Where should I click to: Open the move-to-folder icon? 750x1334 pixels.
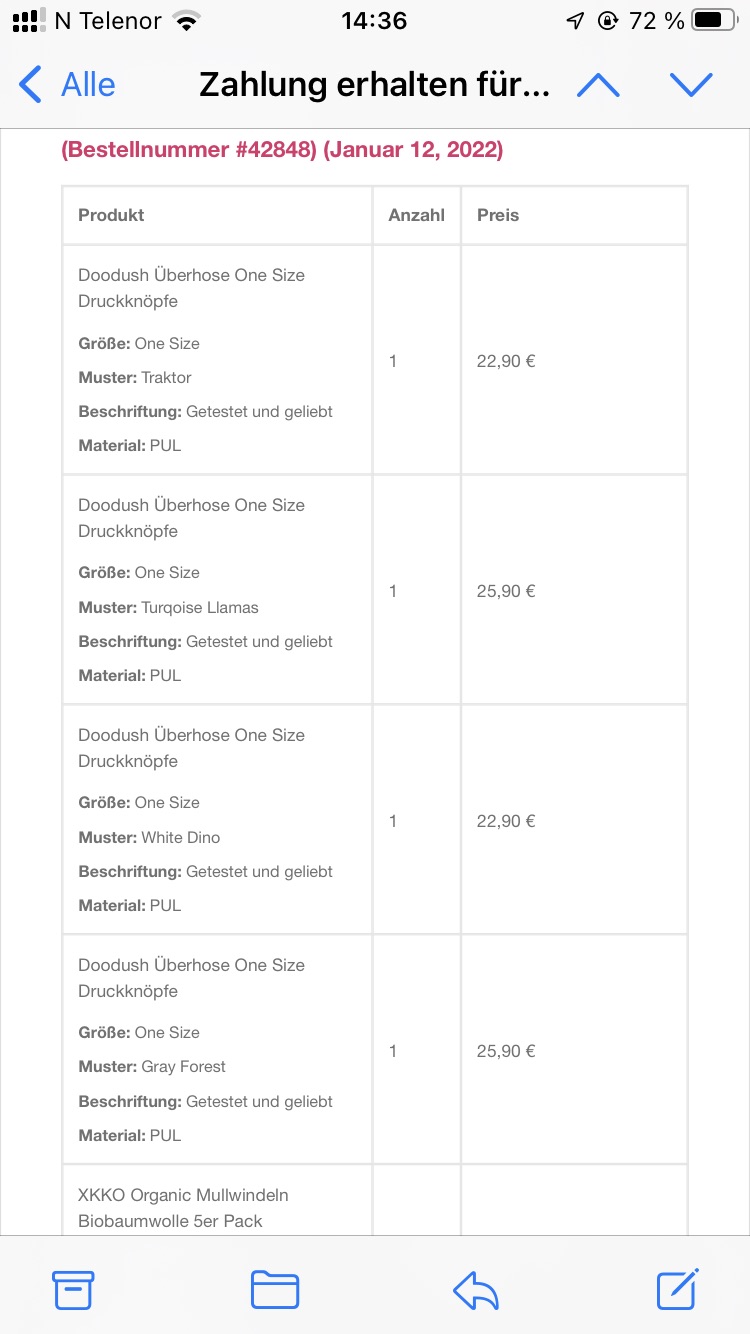pos(275,1290)
